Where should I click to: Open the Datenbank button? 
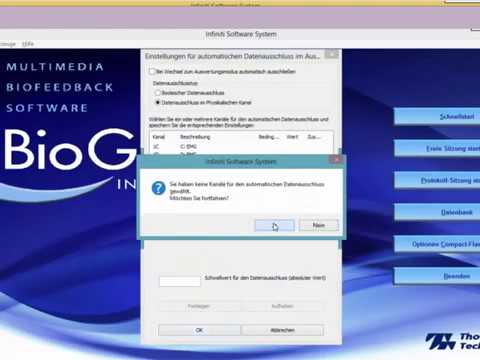pos(437,212)
